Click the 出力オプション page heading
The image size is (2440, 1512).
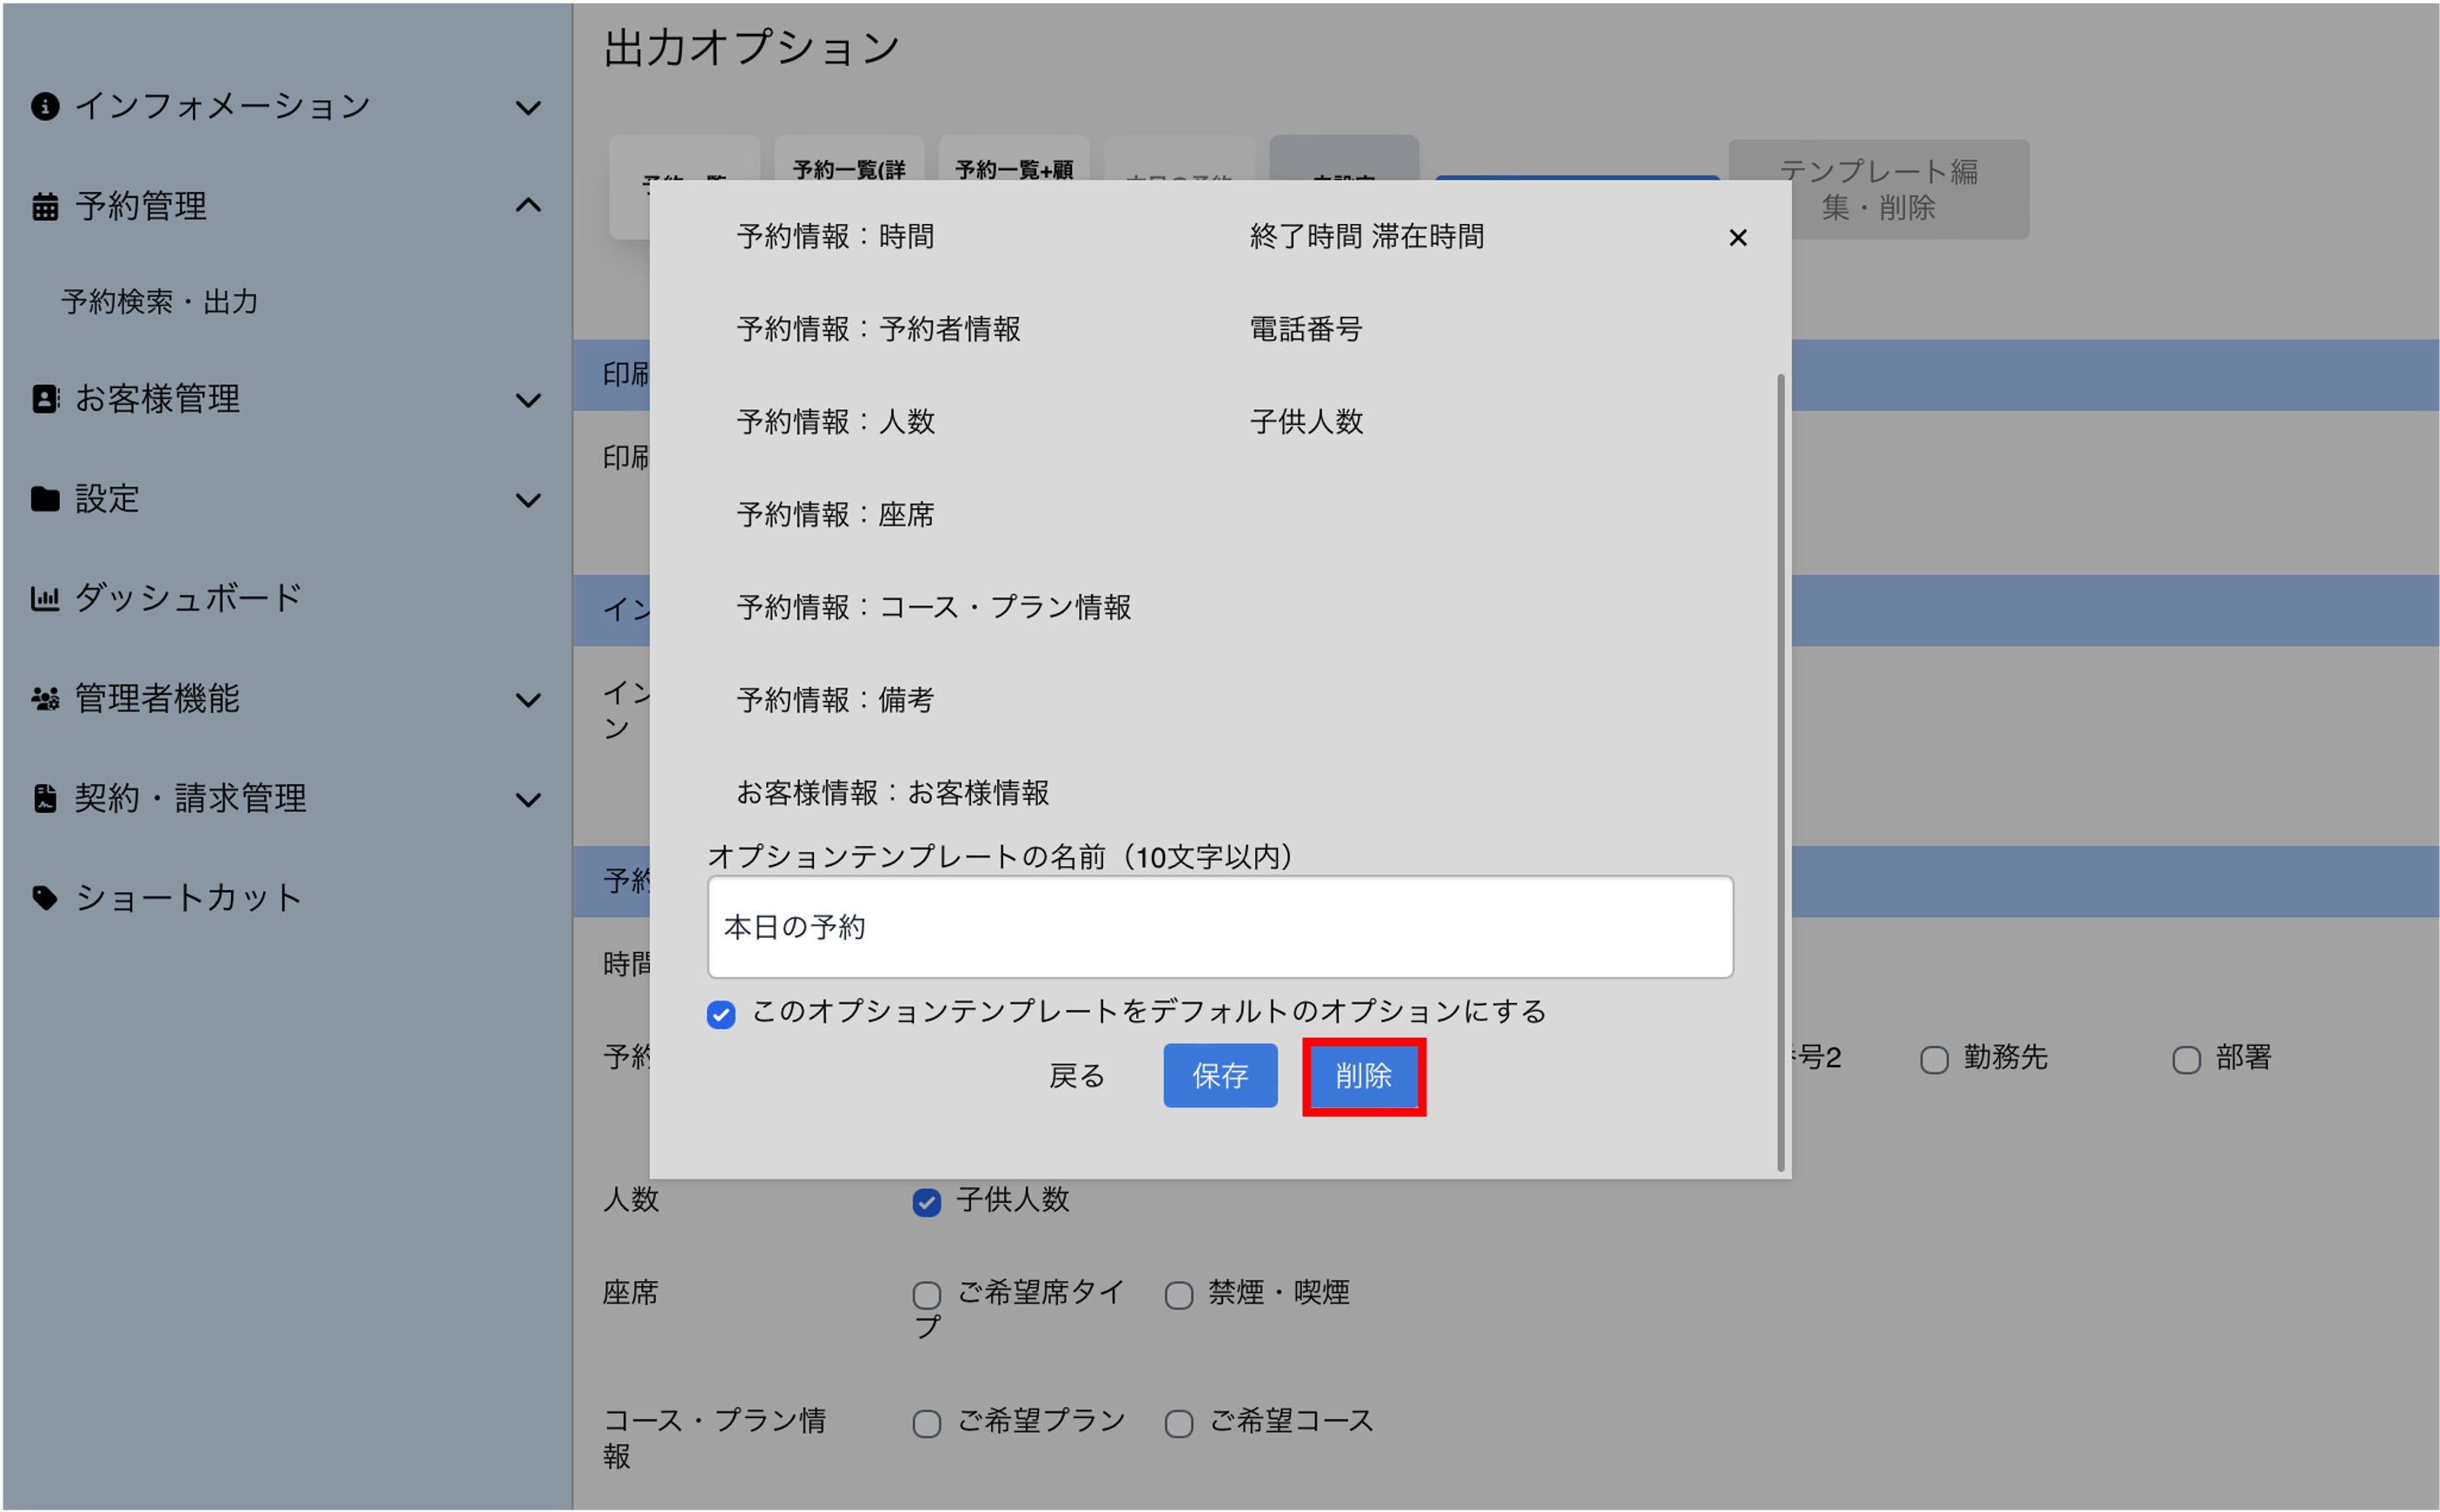click(x=752, y=47)
